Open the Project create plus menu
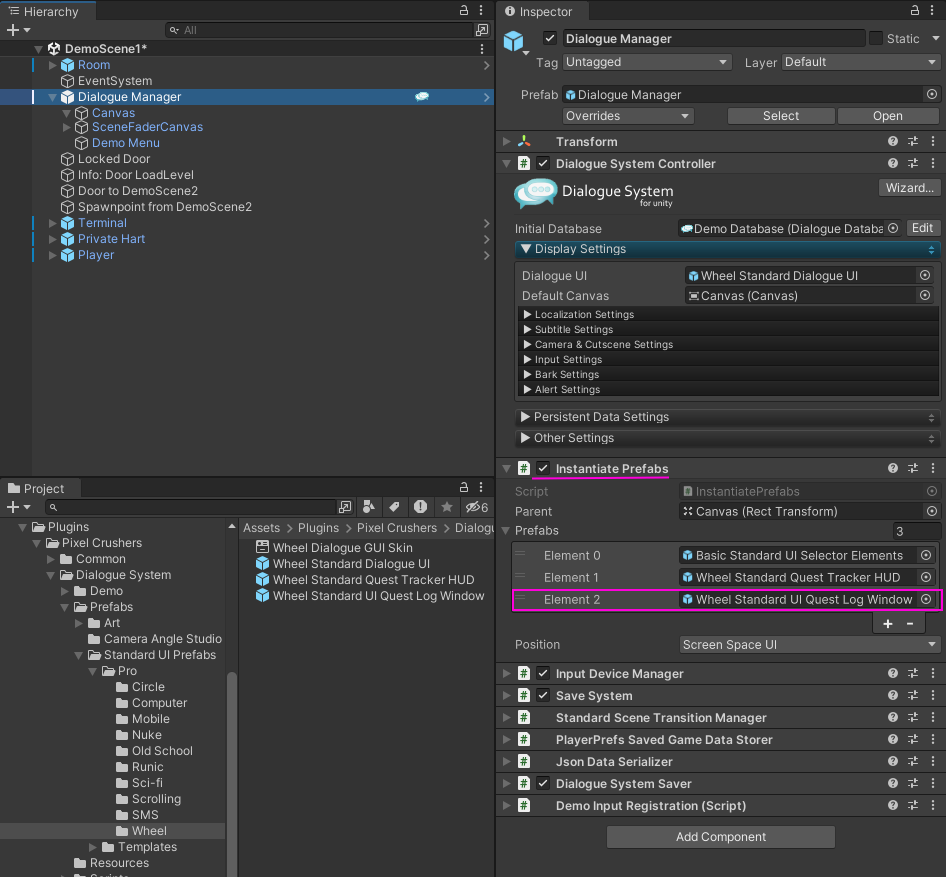The width and height of the screenshot is (946, 877). [17, 507]
